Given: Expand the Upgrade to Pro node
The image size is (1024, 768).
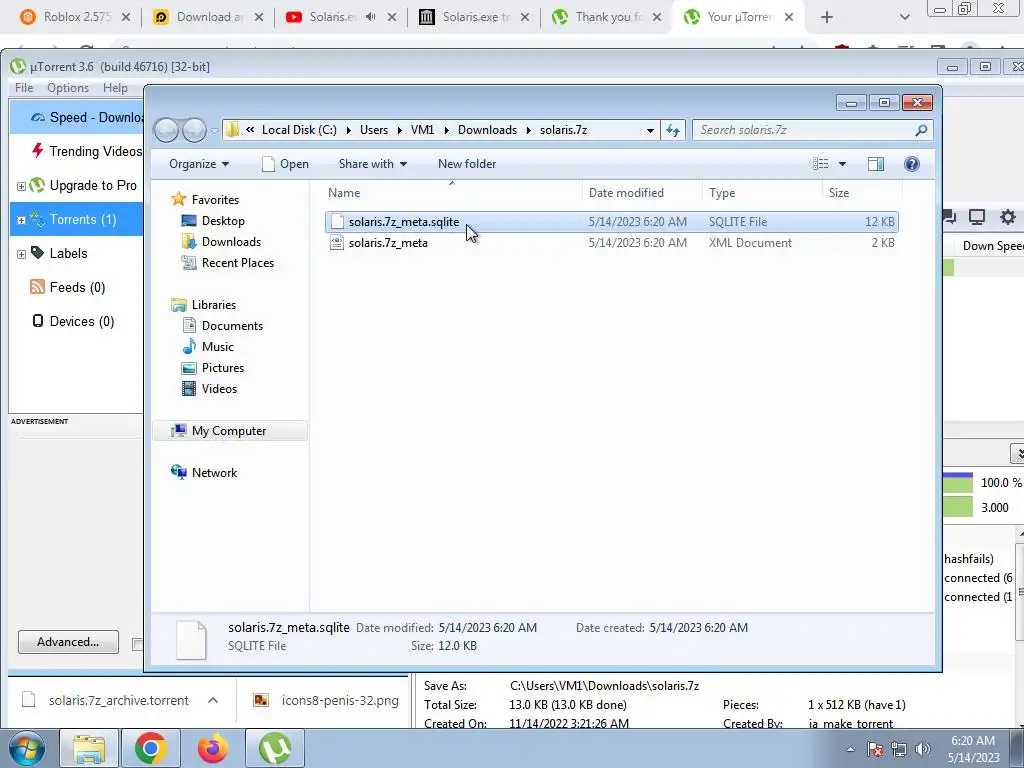Looking at the screenshot, I should [x=21, y=186].
